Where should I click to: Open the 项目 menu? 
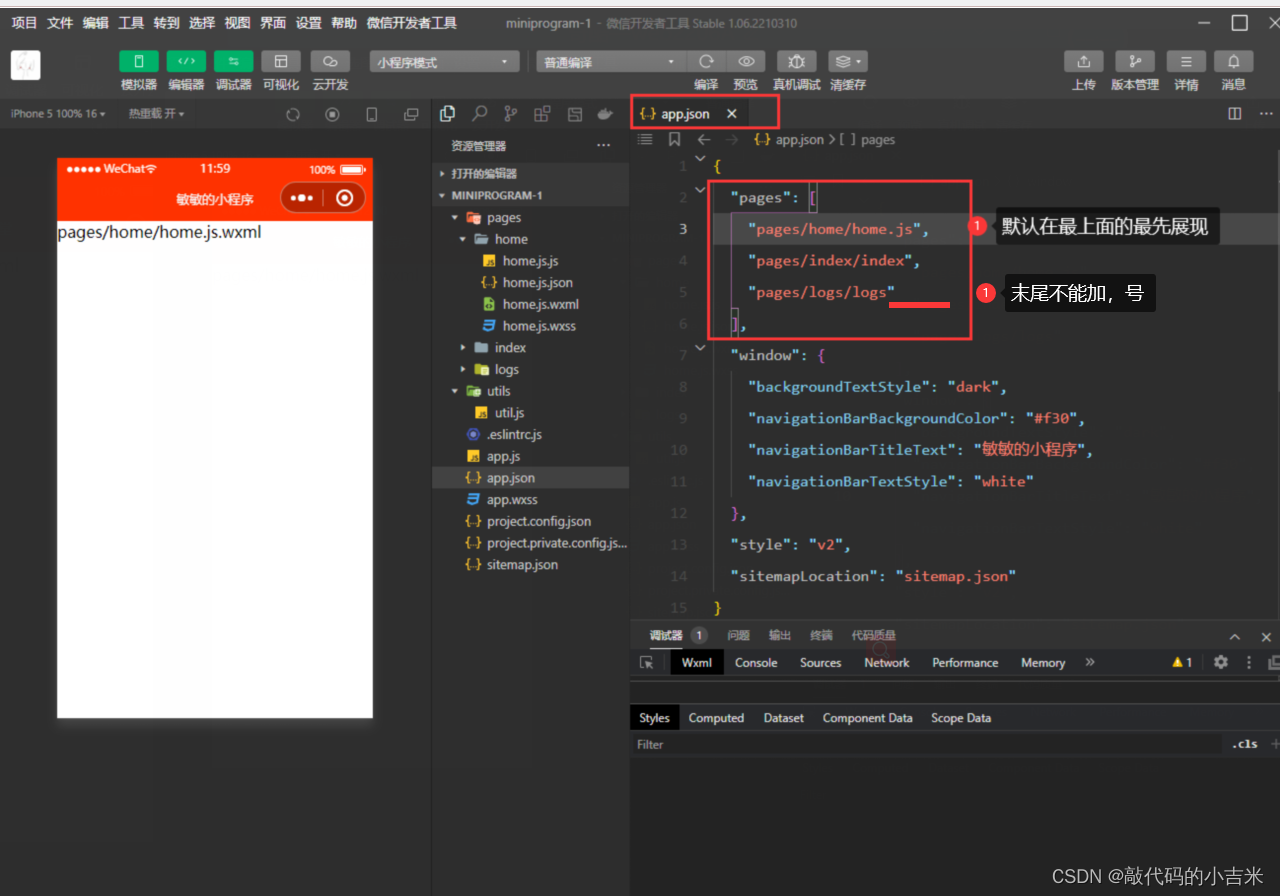[24, 23]
